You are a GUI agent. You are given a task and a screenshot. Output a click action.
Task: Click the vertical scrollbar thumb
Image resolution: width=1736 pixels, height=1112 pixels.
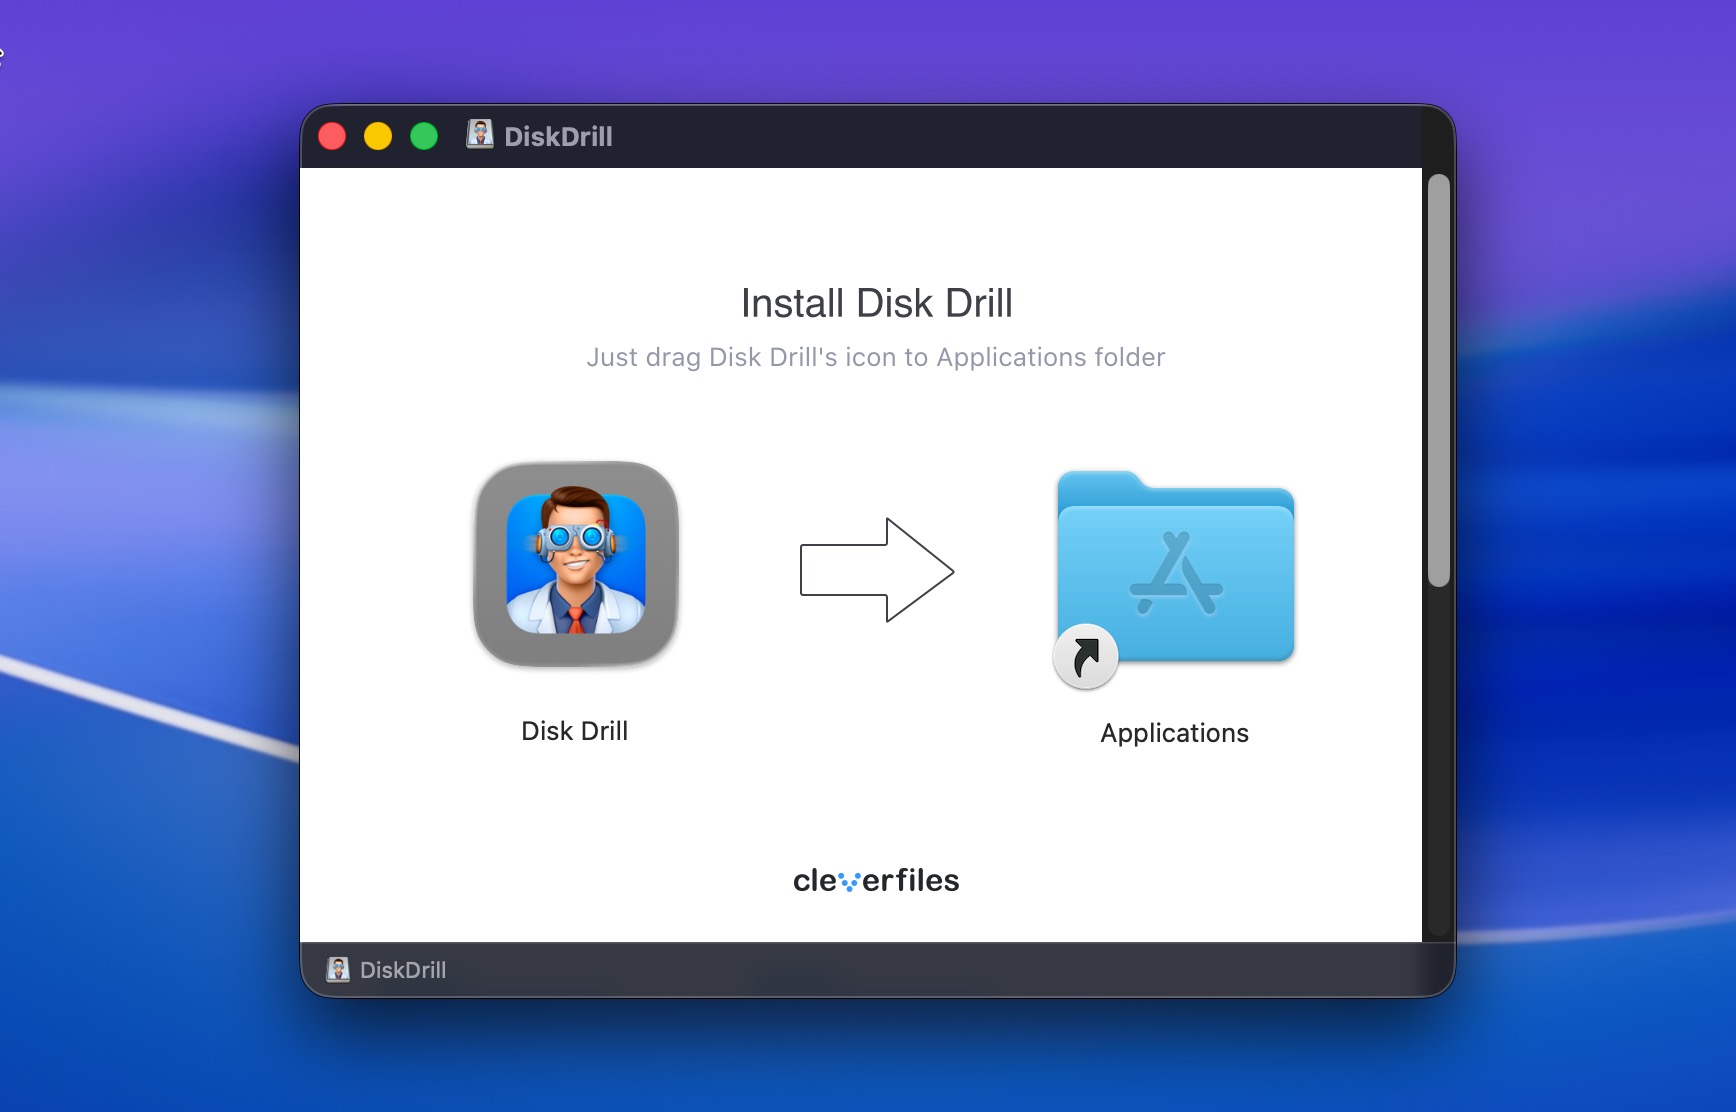[1438, 380]
